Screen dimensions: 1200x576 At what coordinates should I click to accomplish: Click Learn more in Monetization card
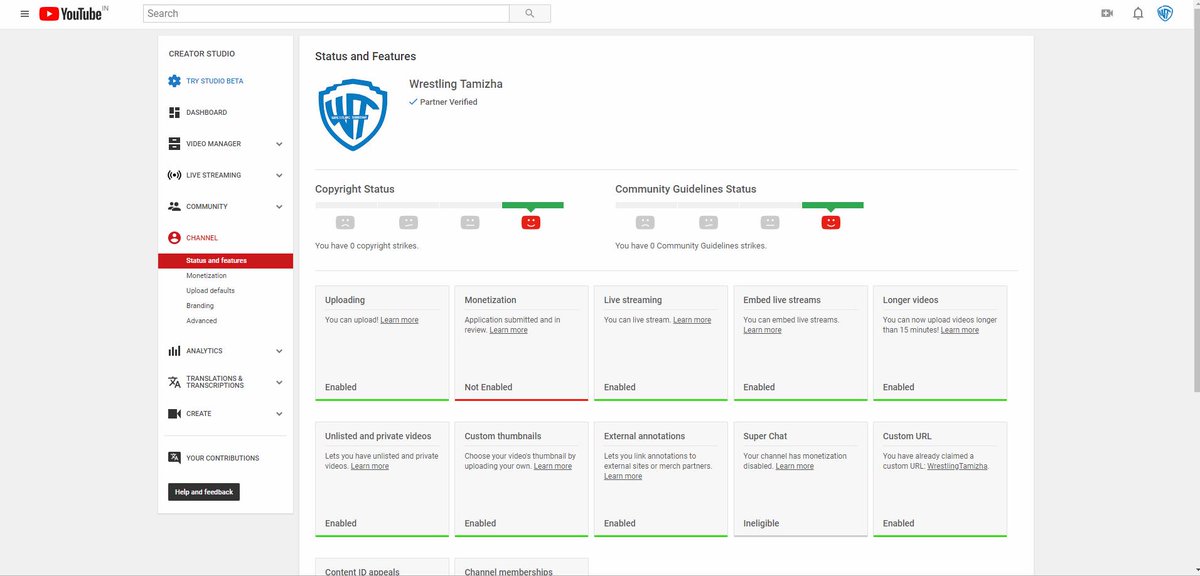click(508, 330)
